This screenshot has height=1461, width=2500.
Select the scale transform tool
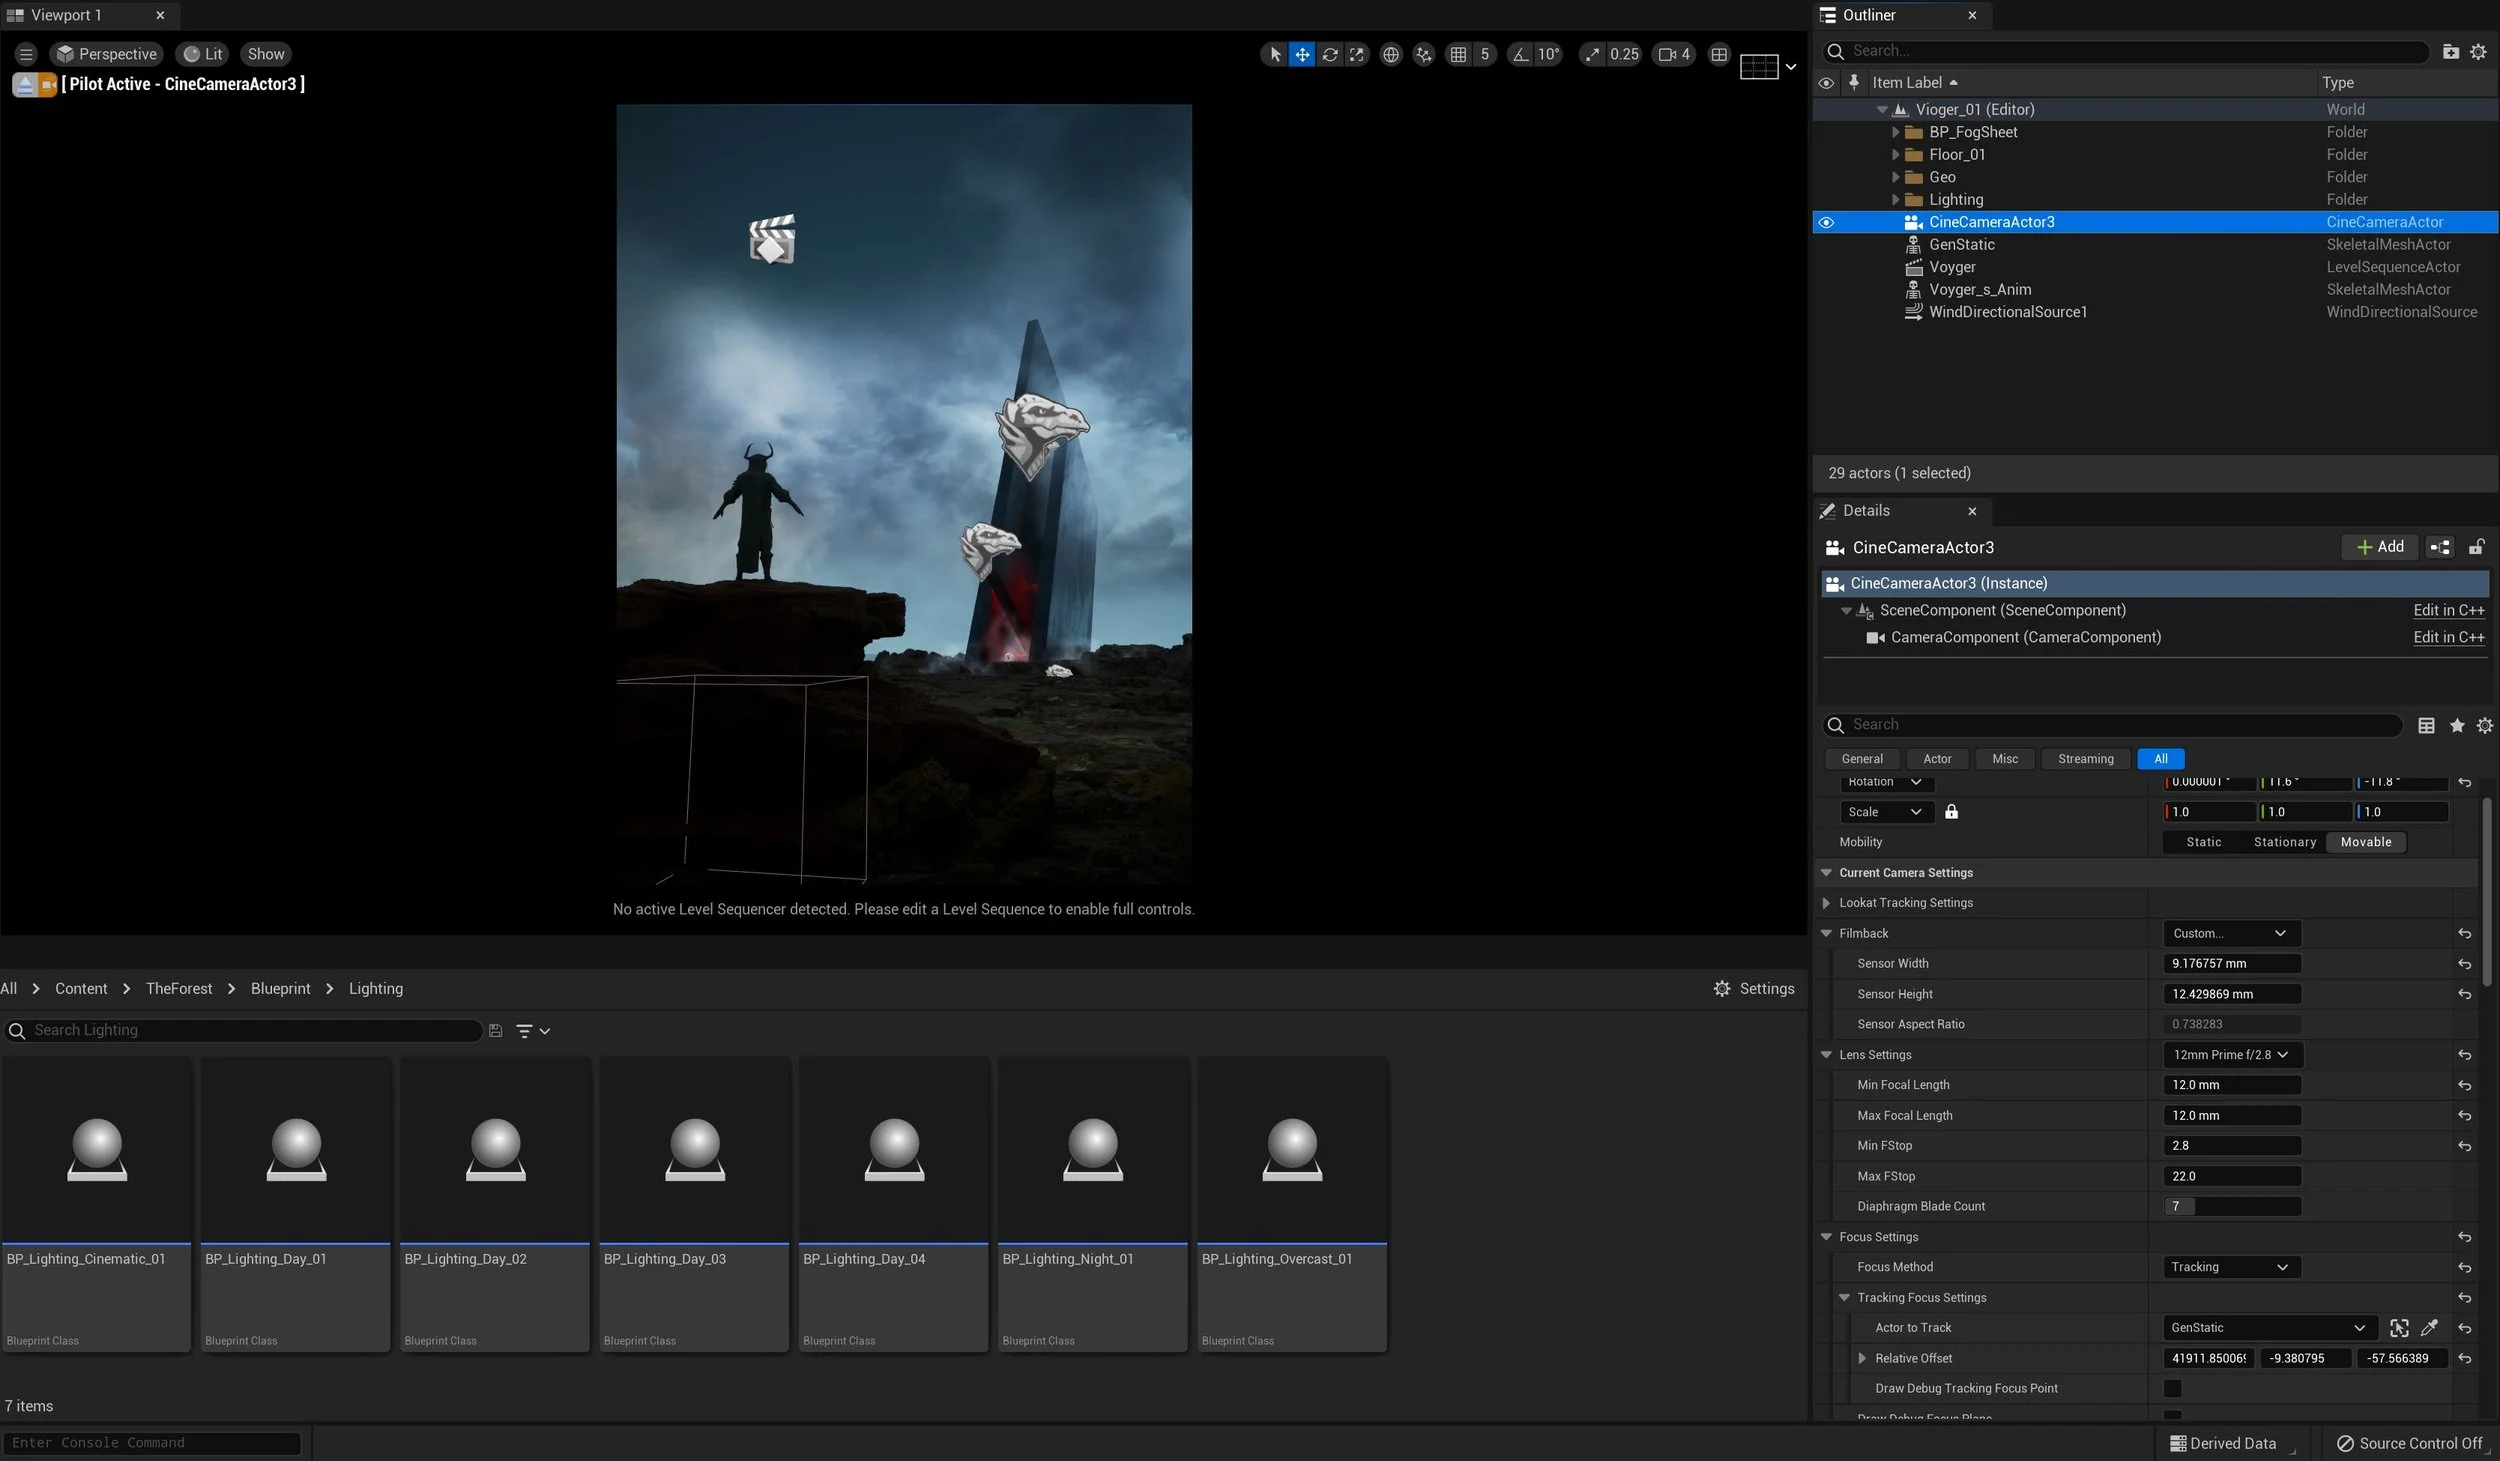[1356, 55]
